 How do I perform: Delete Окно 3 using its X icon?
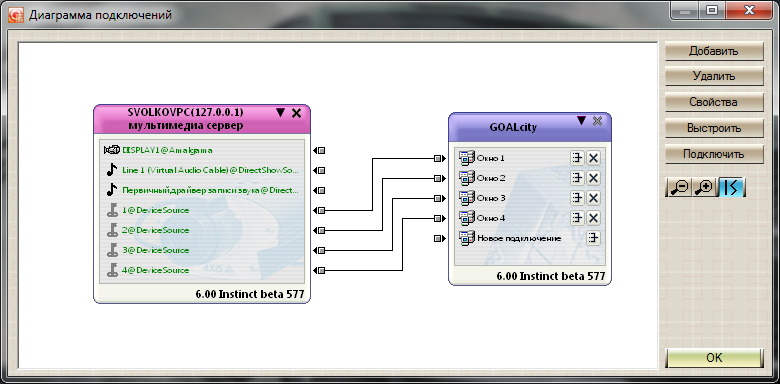coord(593,198)
